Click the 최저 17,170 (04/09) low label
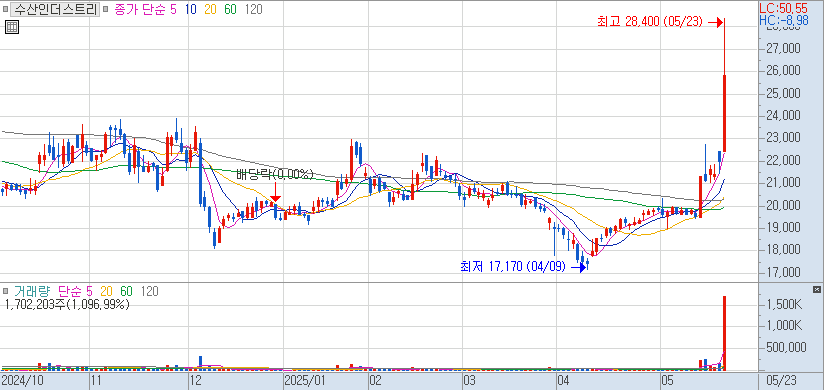Screen dimensions: 824x390 point(512,267)
